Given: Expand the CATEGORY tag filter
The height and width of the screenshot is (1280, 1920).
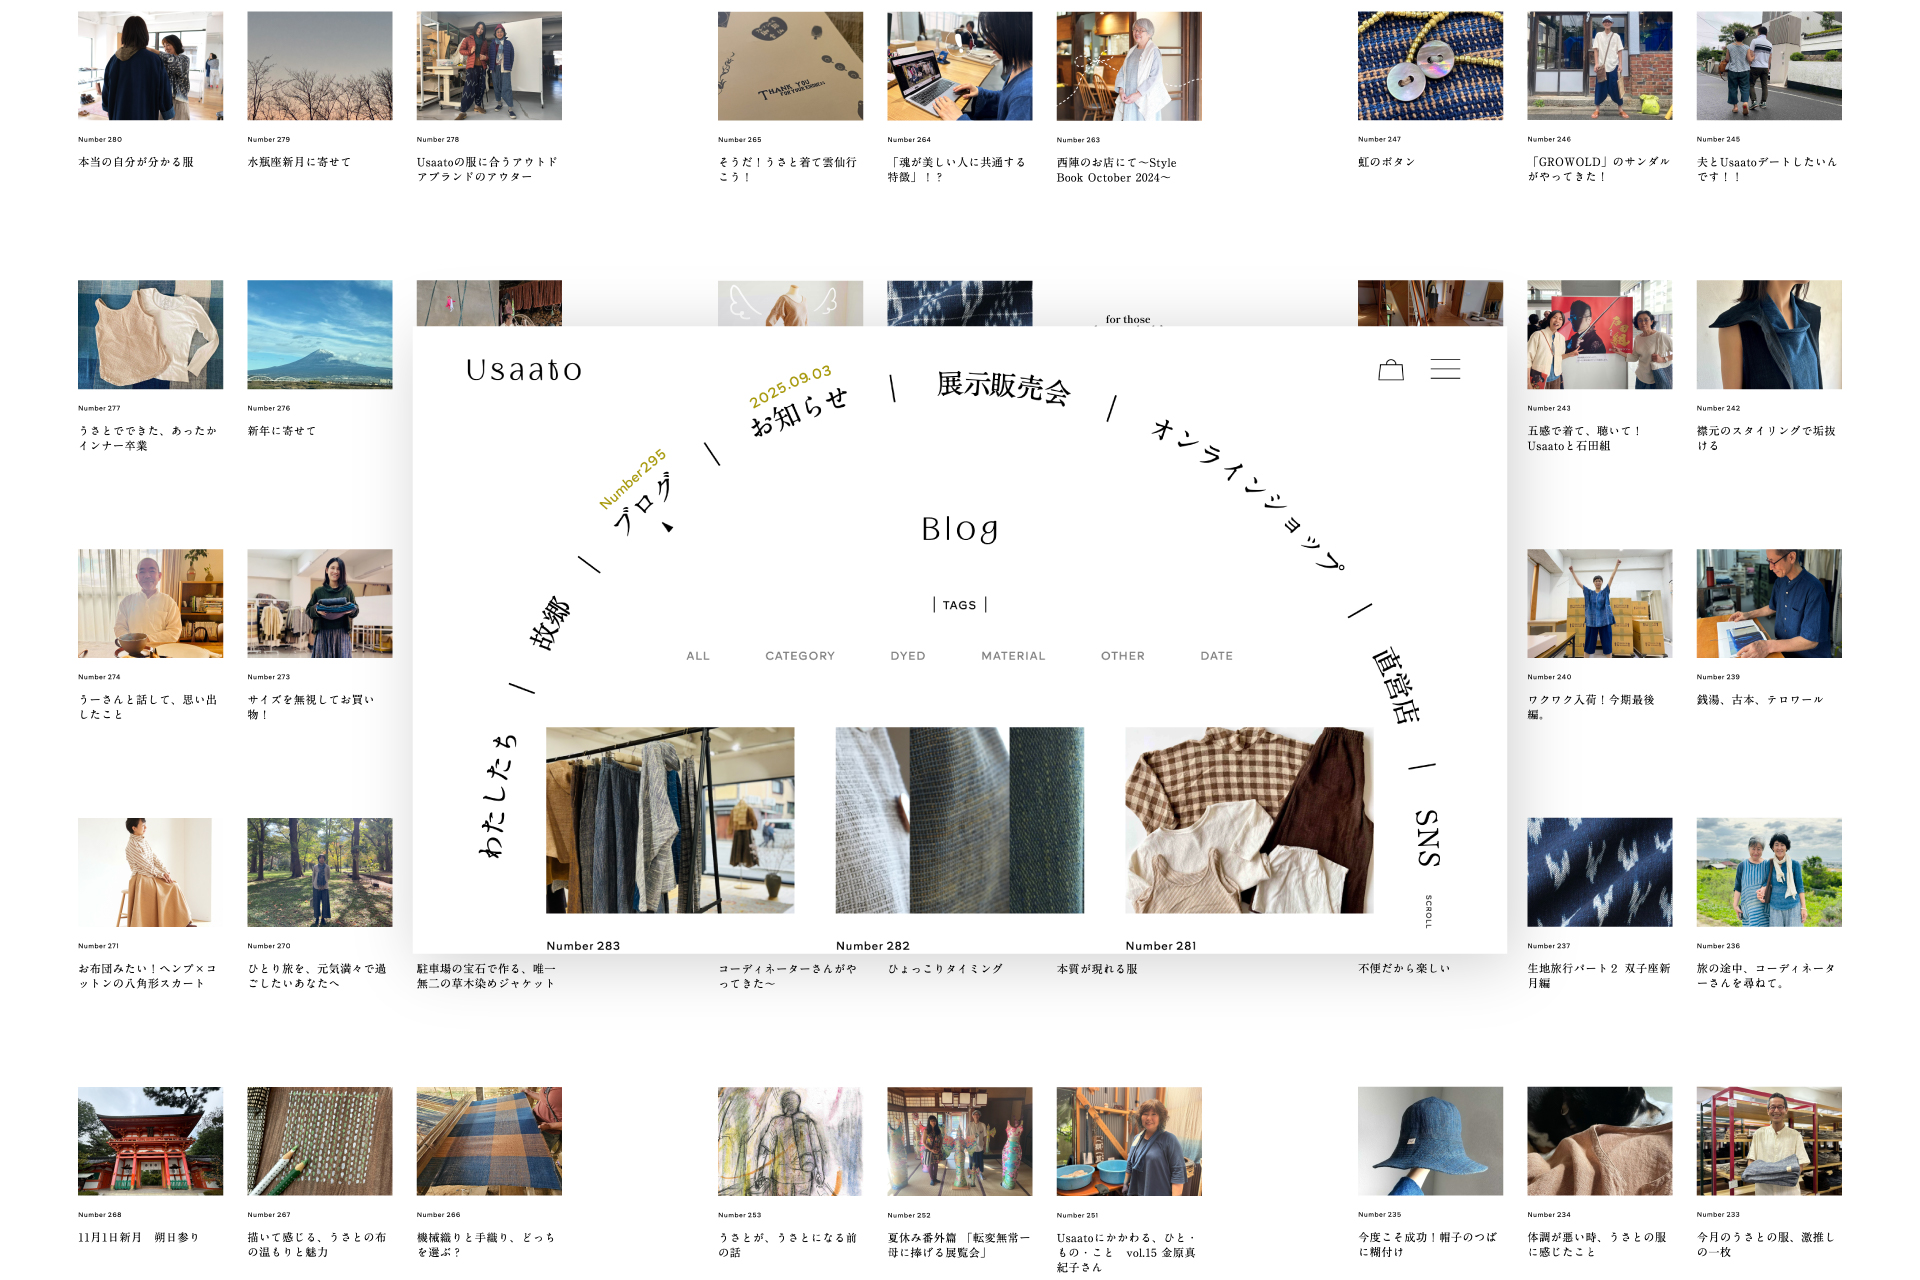Looking at the screenshot, I should point(799,656).
